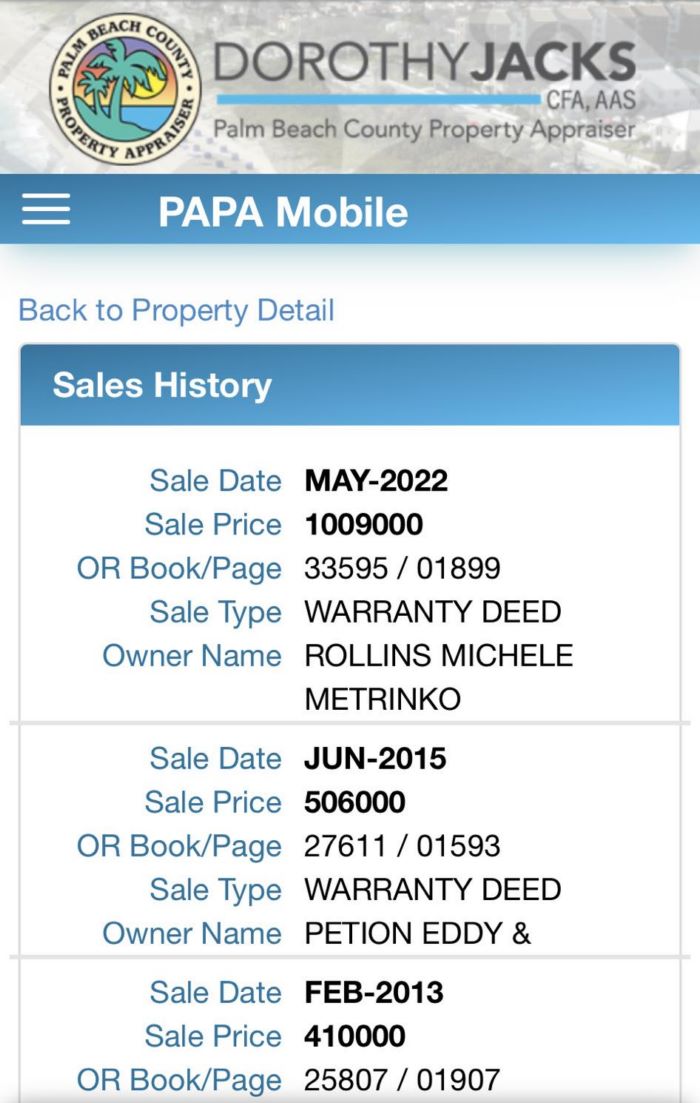The image size is (700, 1103).
Task: Click the Palm Beach County Property Appraiser seal
Action: (125, 89)
